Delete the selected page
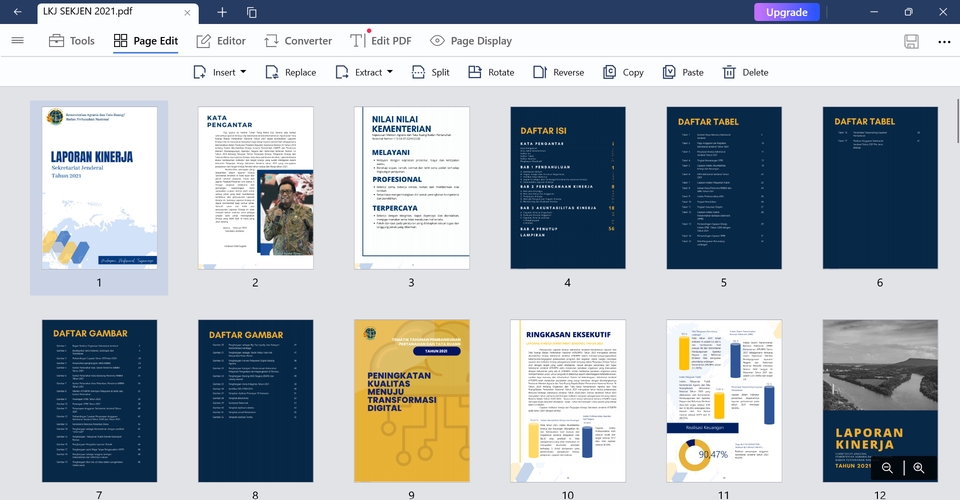Viewport: 960px width, 500px height. pyautogui.click(x=745, y=72)
